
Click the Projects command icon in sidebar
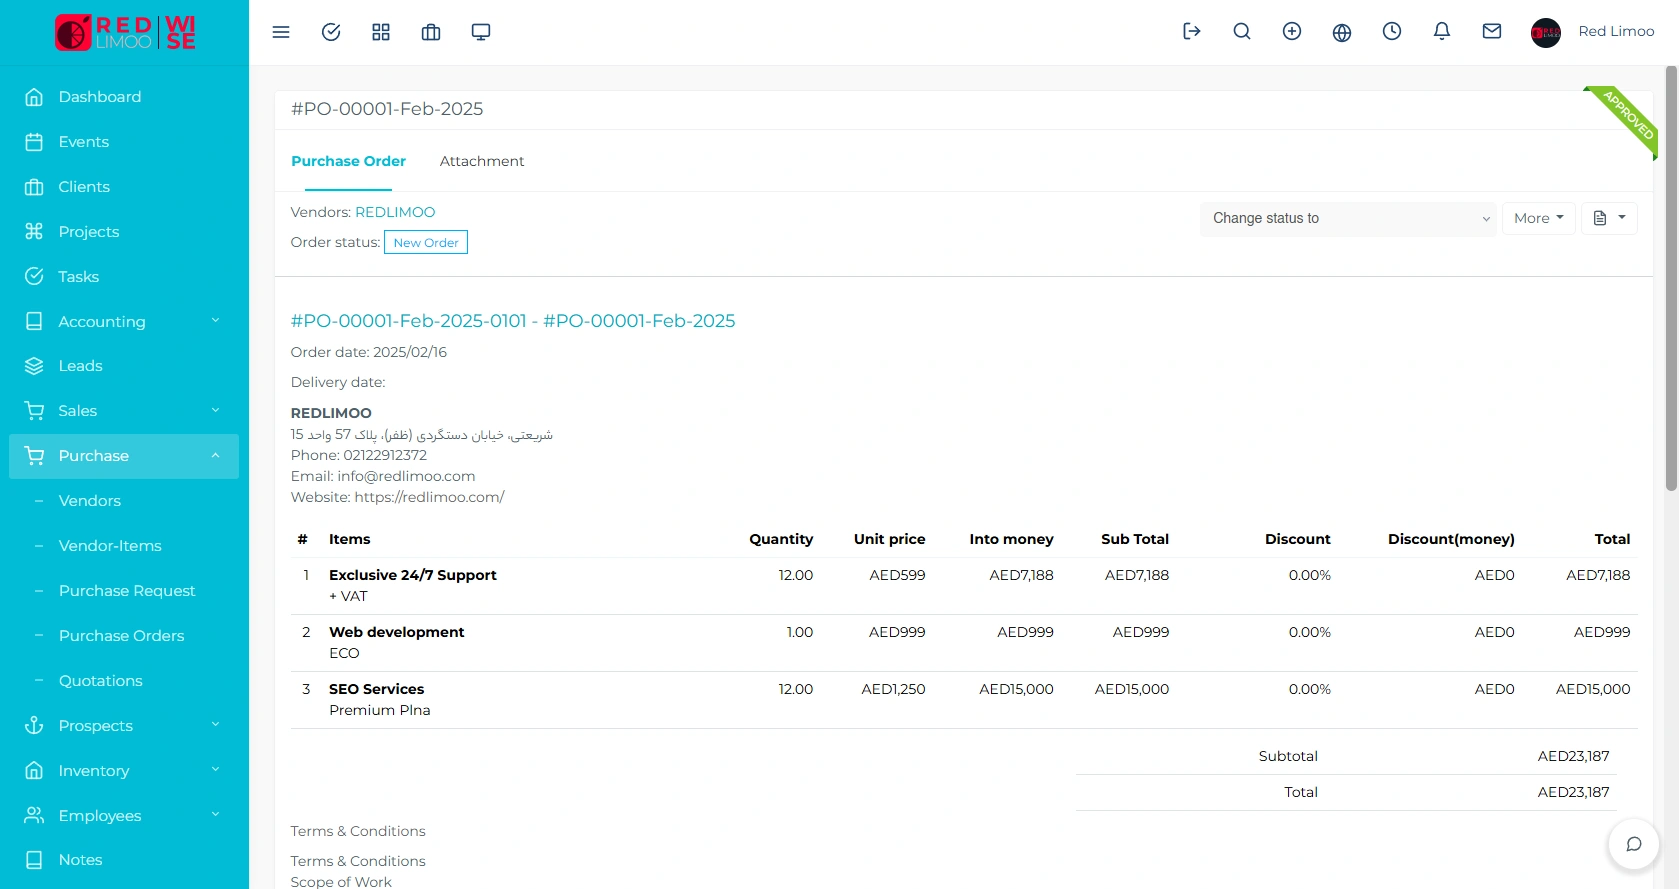(x=34, y=231)
